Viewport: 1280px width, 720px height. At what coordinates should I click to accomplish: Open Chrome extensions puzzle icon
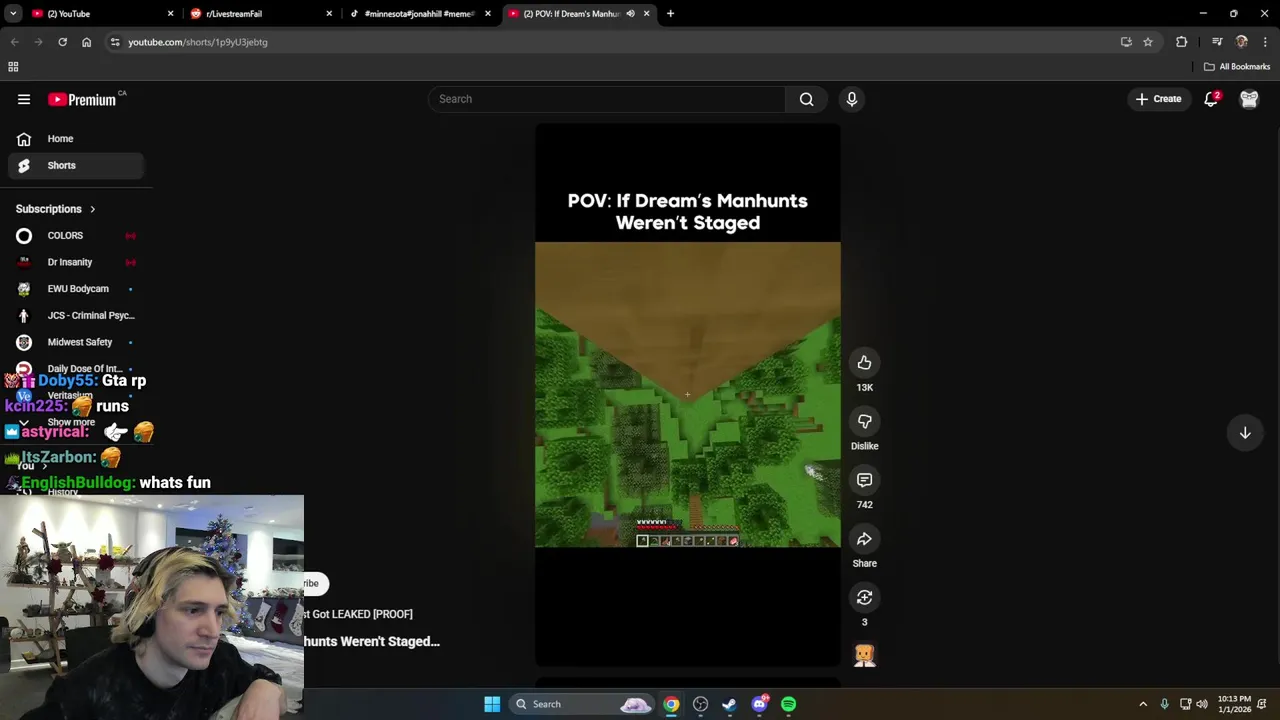[1182, 42]
